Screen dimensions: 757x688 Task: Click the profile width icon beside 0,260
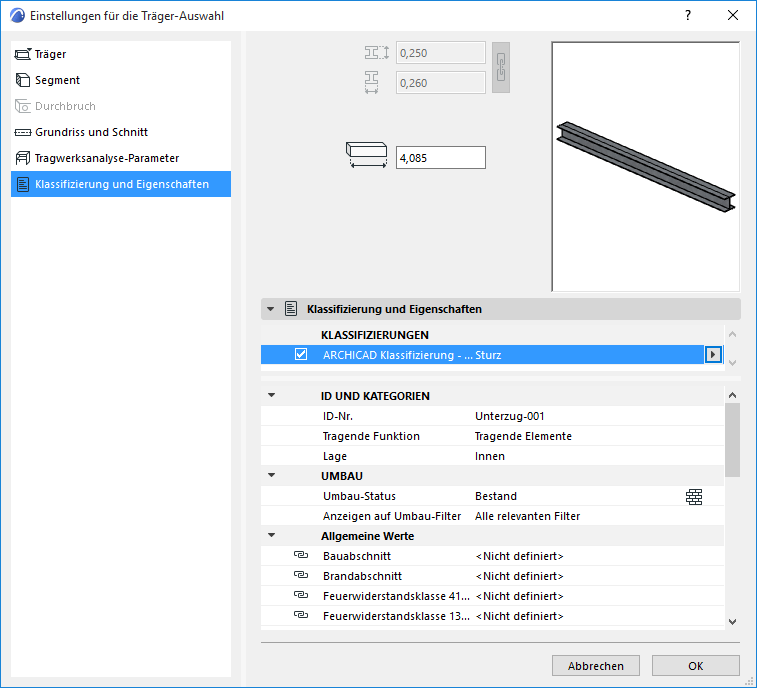(371, 83)
